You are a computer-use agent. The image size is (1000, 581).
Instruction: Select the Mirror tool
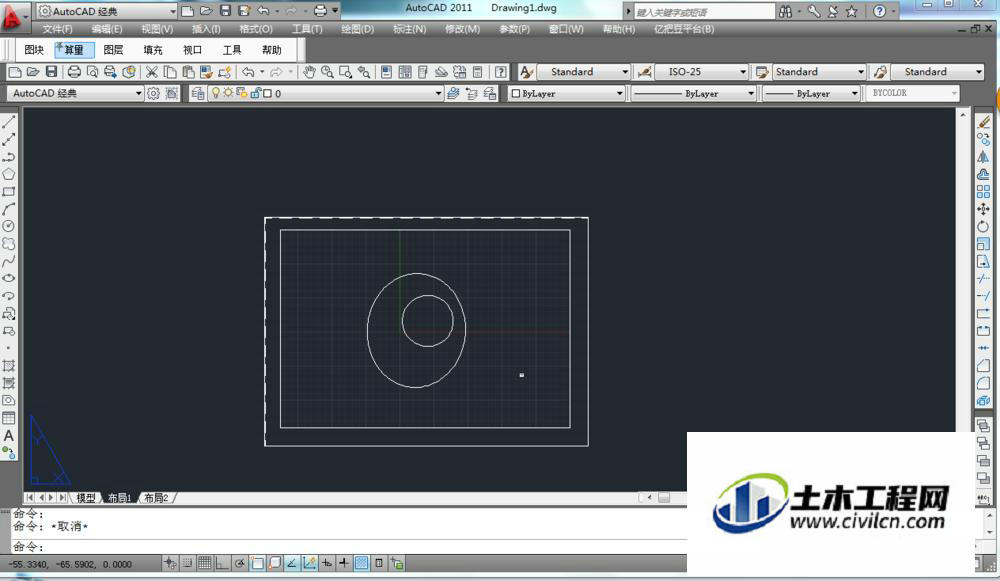tap(983, 157)
